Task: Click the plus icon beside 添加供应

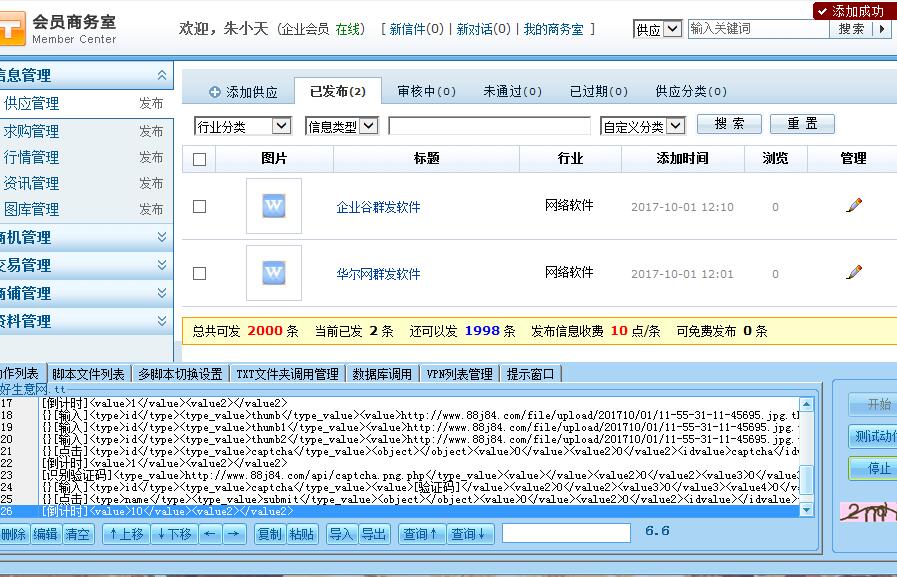Action: (215, 92)
